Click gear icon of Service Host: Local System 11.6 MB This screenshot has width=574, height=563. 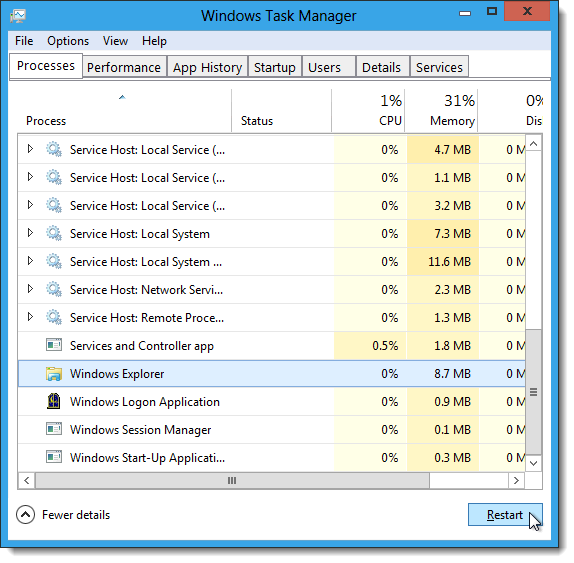[54, 261]
